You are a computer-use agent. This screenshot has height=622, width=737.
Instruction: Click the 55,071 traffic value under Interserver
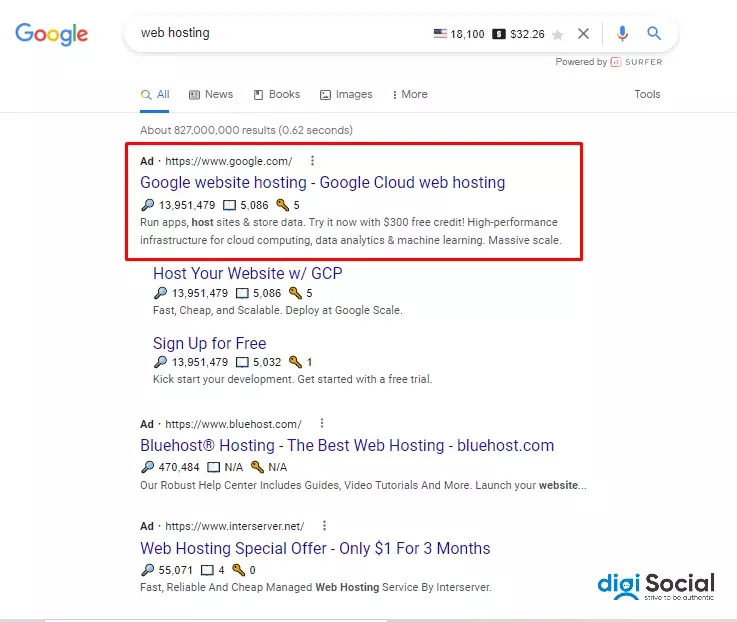[x=176, y=570]
